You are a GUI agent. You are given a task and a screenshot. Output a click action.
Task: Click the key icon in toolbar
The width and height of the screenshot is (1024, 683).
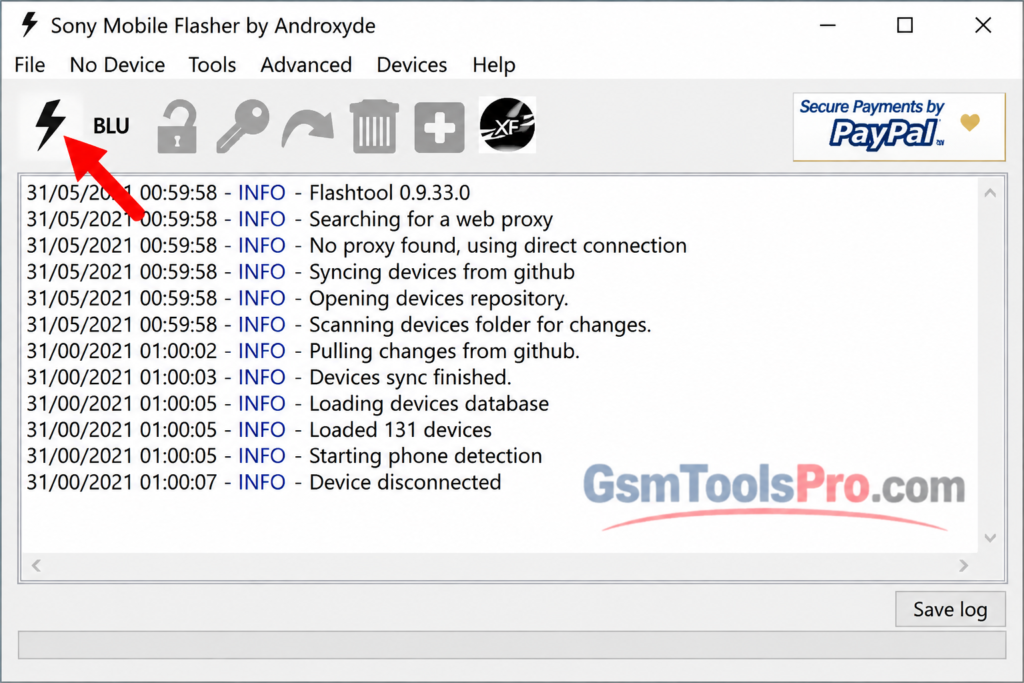click(242, 126)
